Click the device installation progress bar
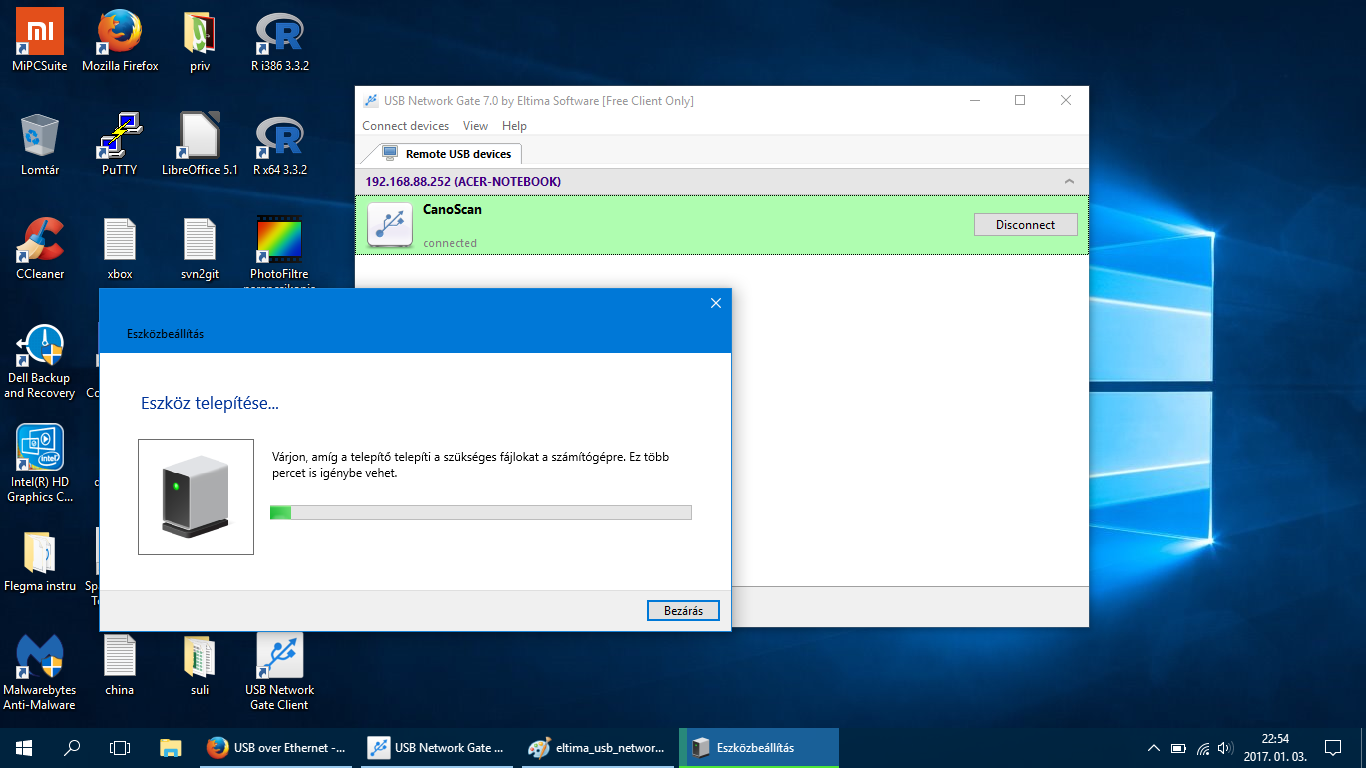This screenshot has width=1366, height=768. (x=480, y=513)
